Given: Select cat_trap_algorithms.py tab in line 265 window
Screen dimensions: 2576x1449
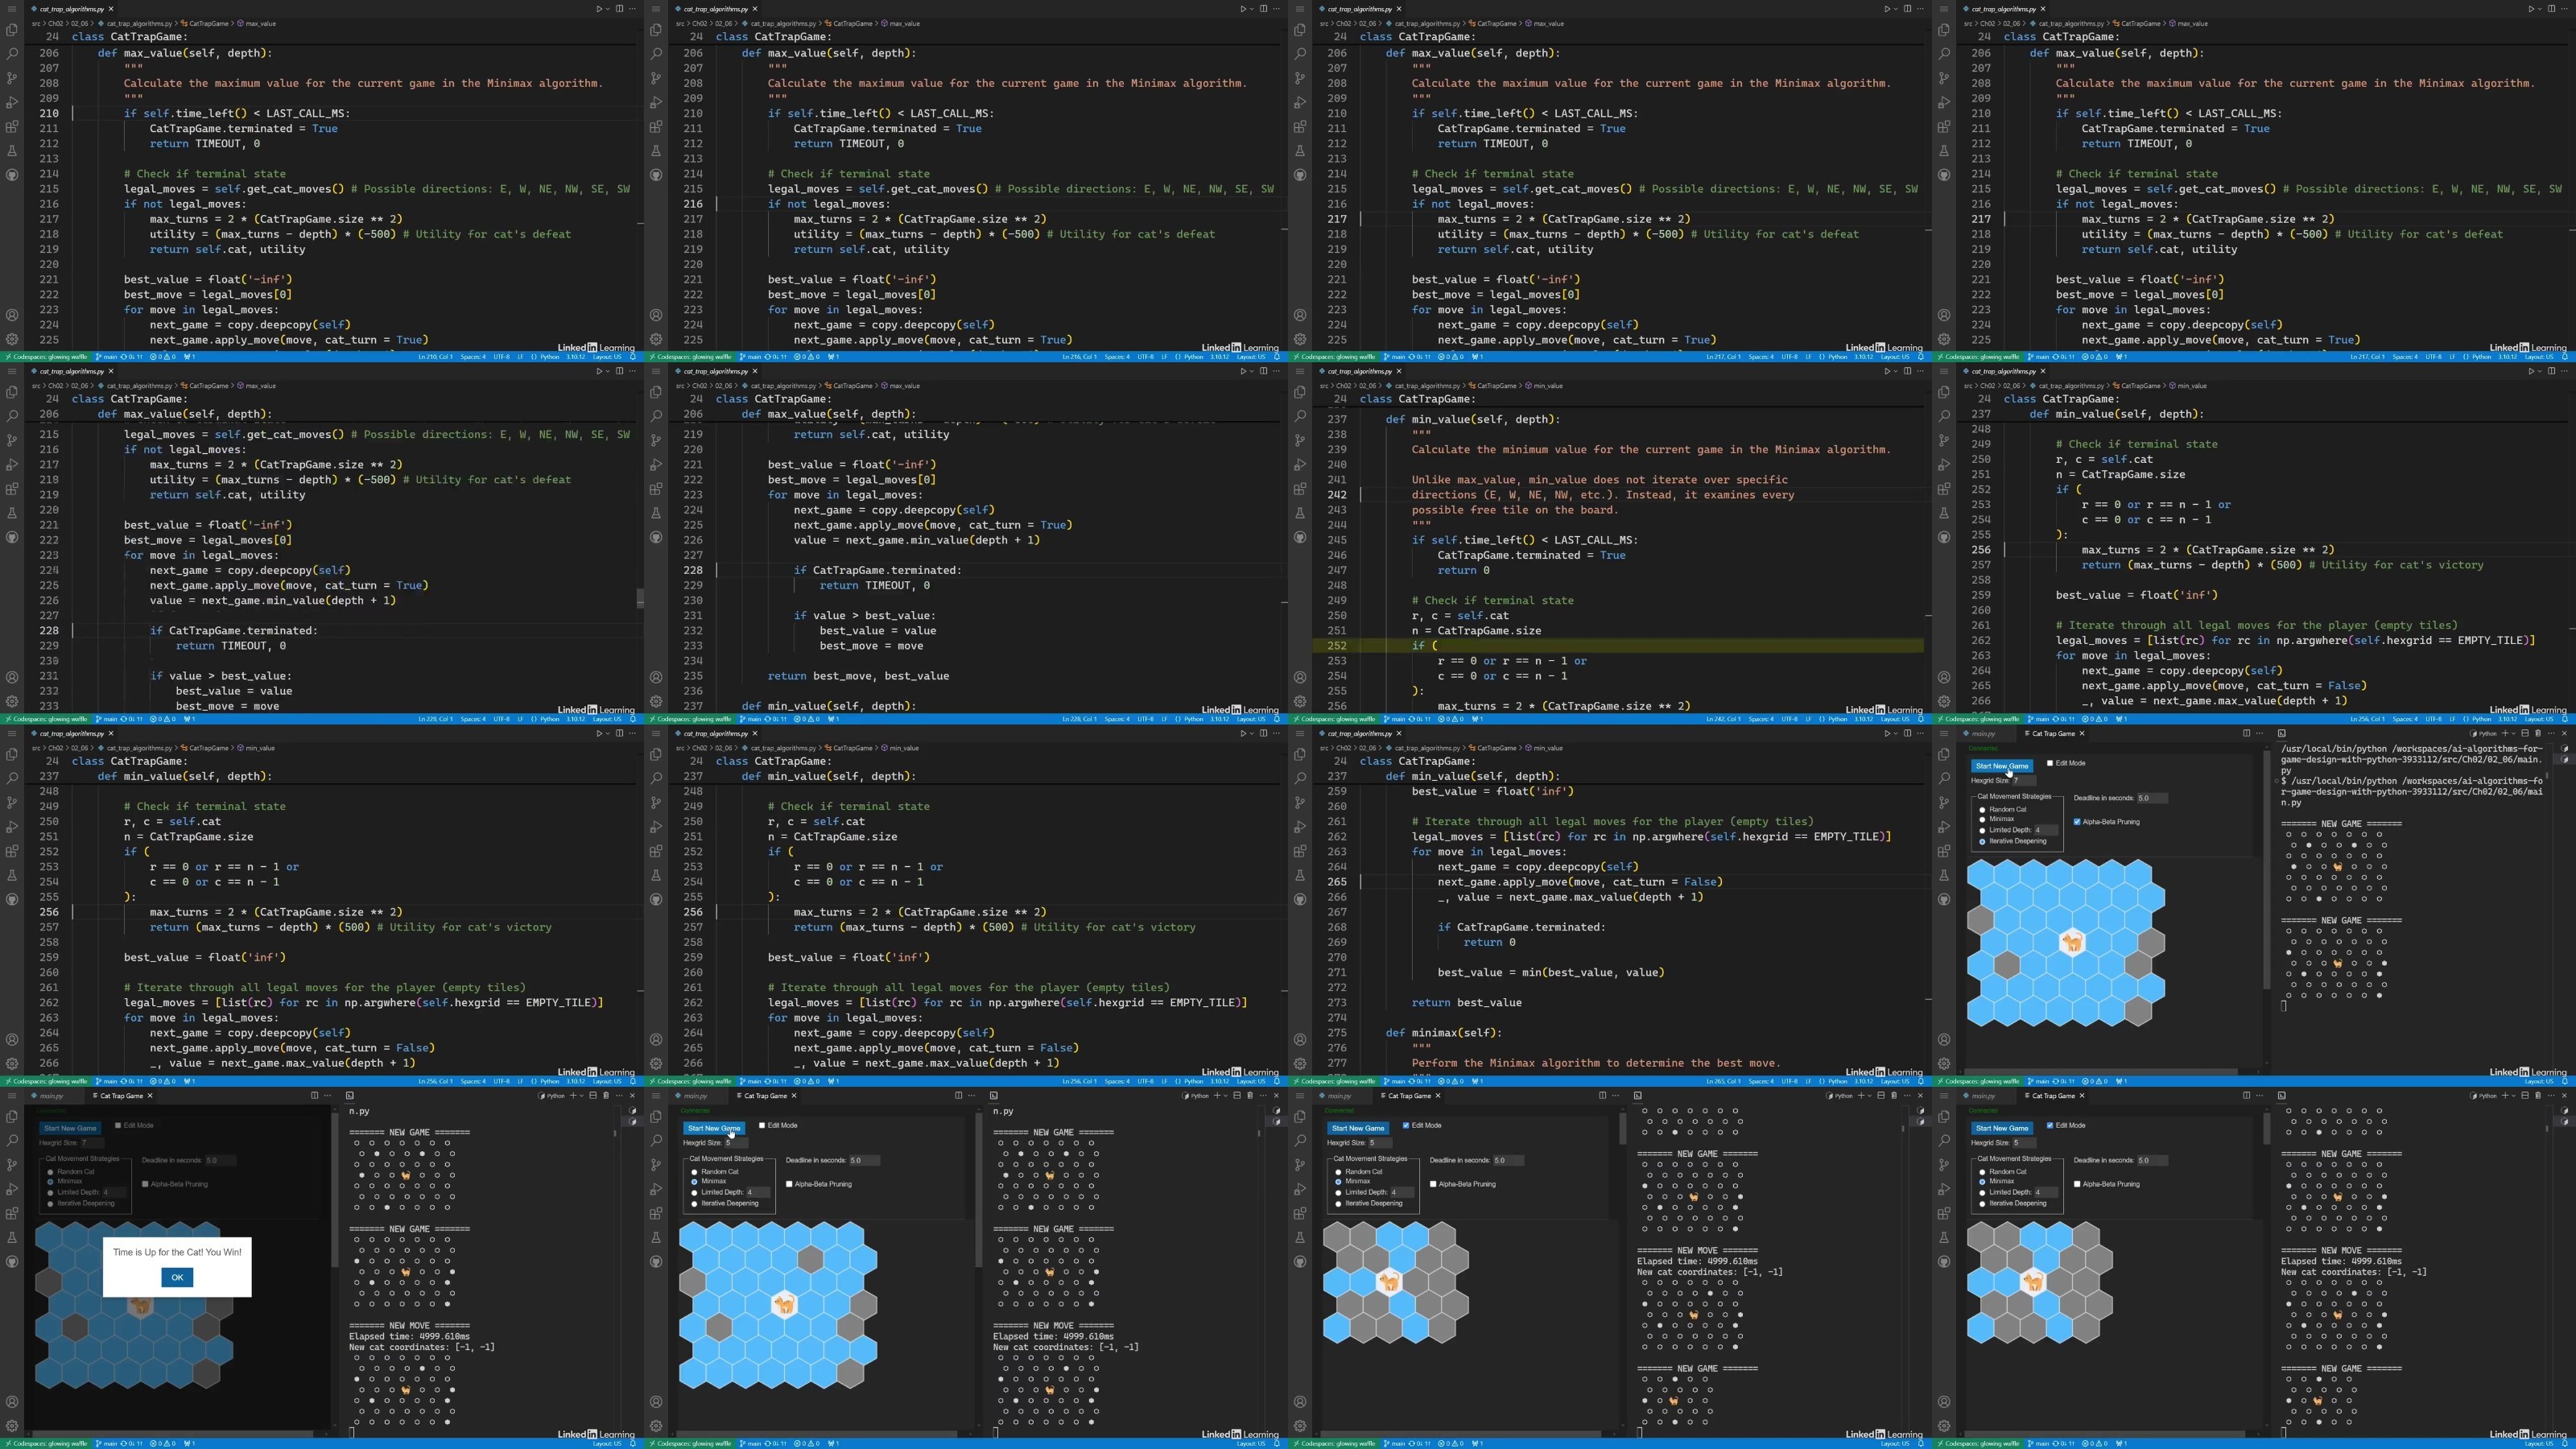Looking at the screenshot, I should point(1360,733).
